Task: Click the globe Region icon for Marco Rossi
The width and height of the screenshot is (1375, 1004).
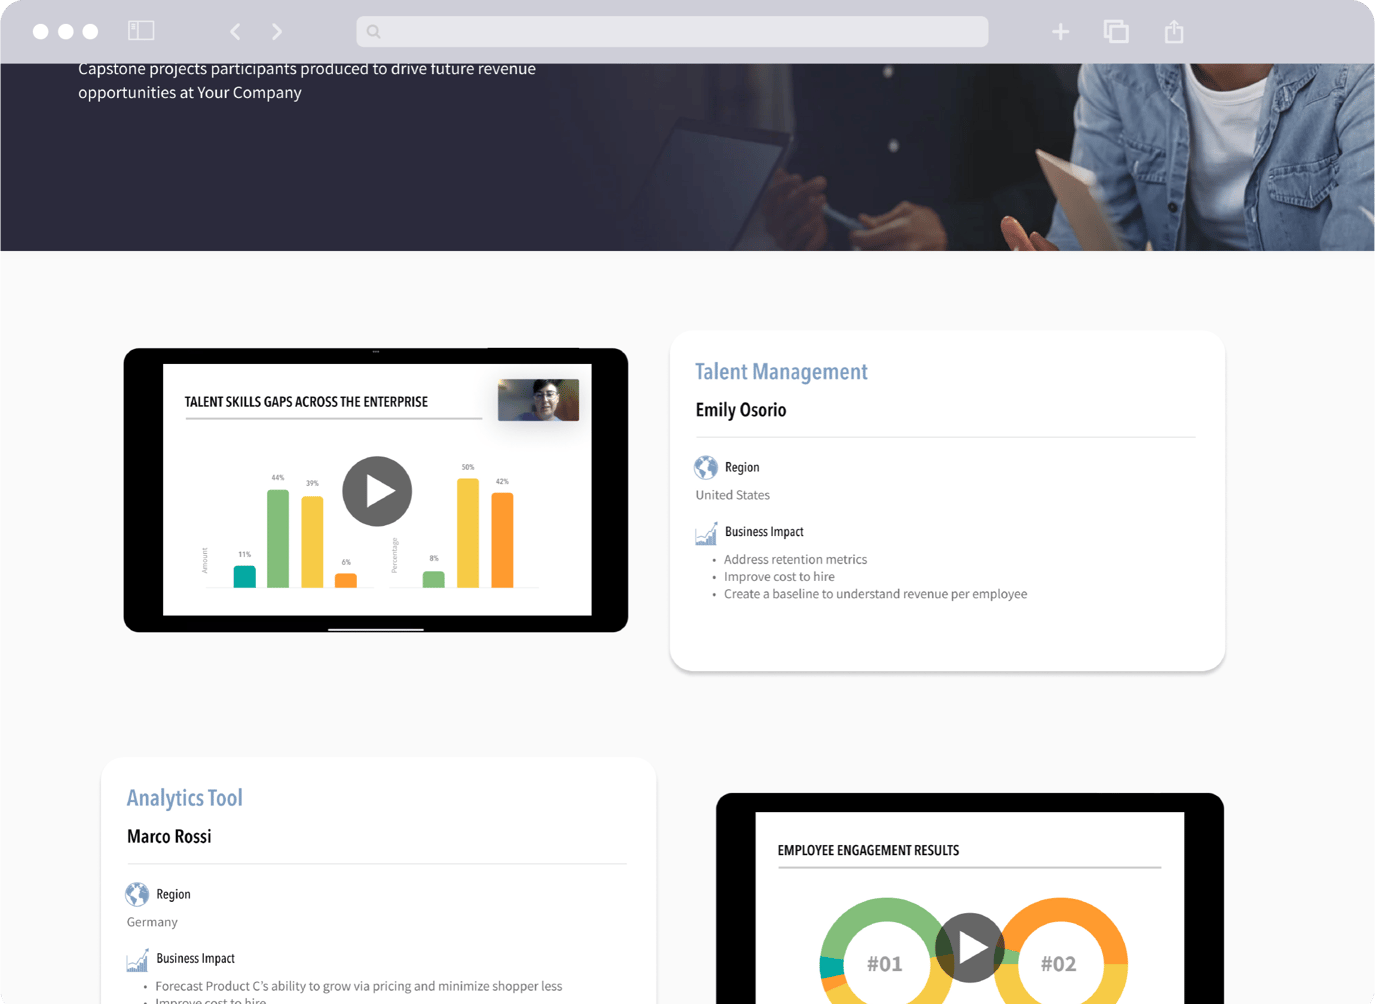Action: (x=137, y=894)
